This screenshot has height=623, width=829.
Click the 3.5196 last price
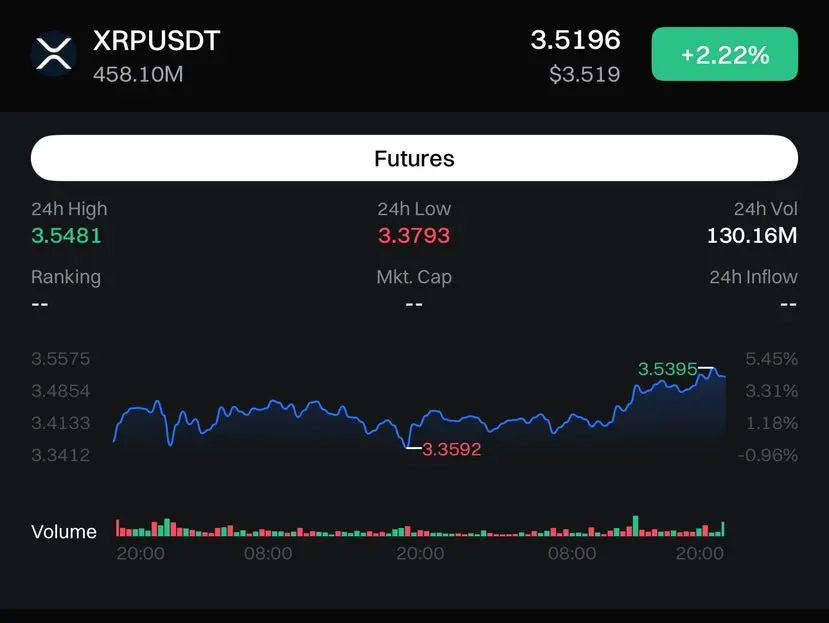[575, 40]
